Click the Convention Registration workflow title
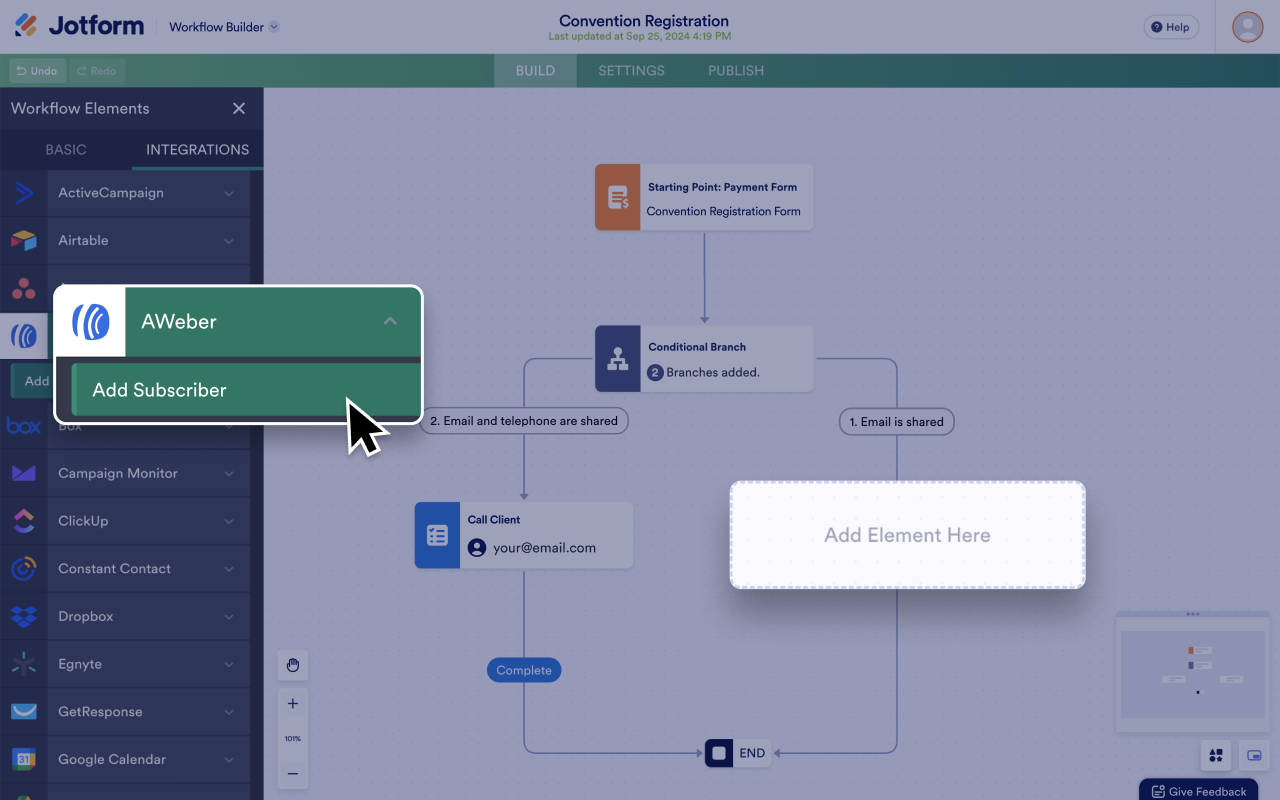 pos(644,21)
